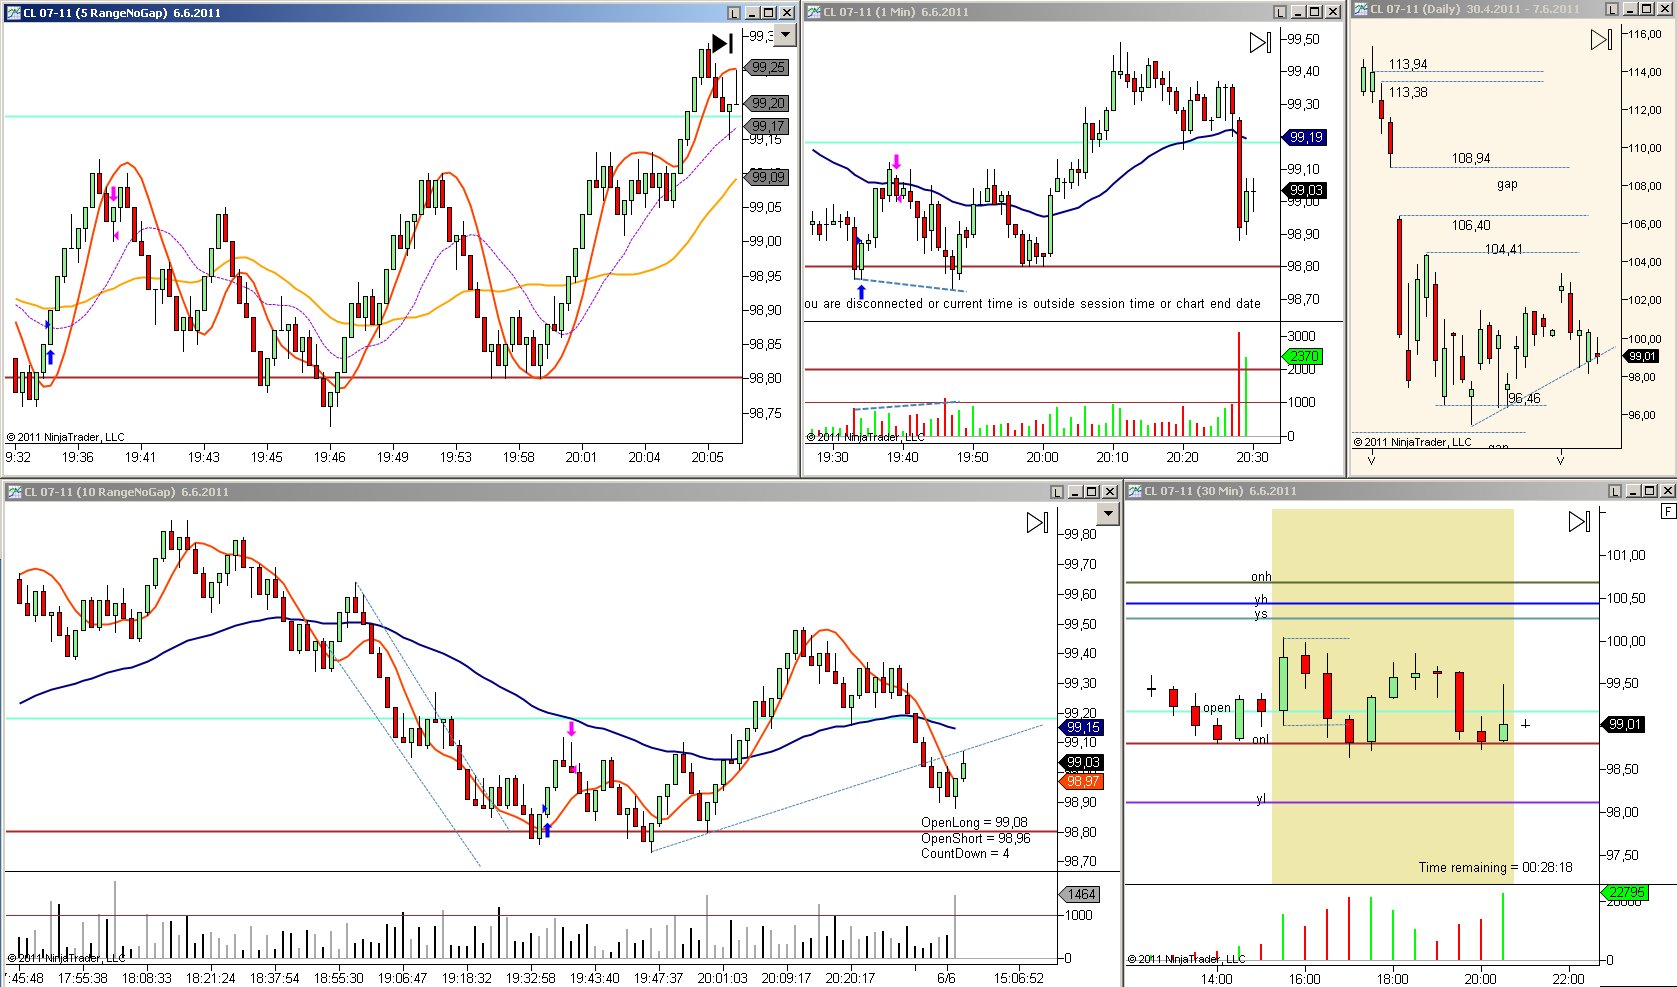Click the disconnected session warning text in 1 Min chart
Viewport: 1677px width, 987px height.
click(1032, 303)
